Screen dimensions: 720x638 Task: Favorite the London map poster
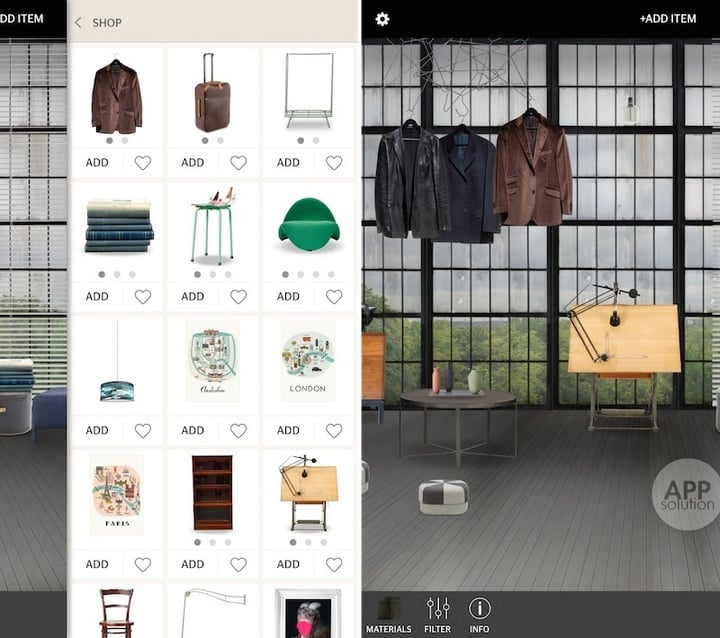point(334,430)
